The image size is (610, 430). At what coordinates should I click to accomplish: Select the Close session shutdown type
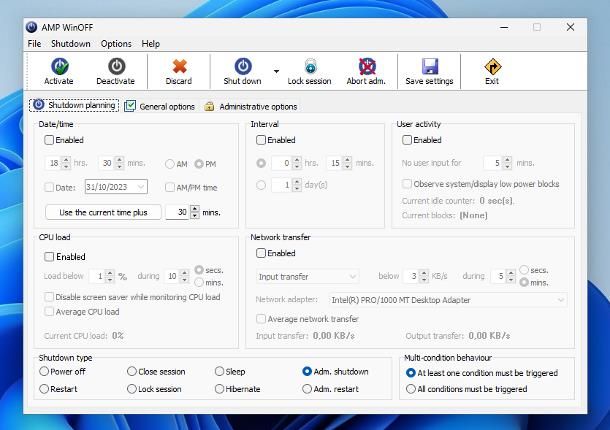132,371
